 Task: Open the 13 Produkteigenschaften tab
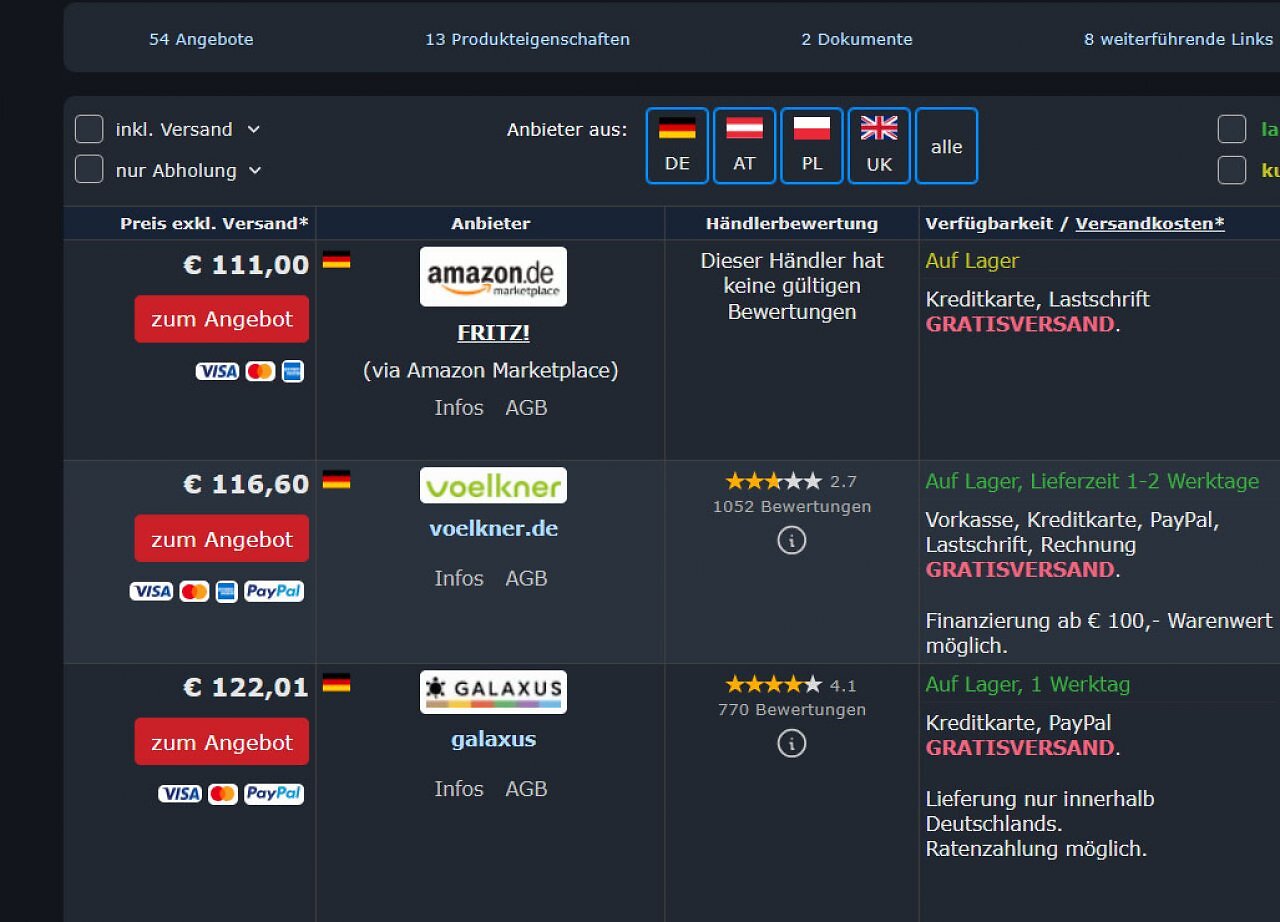point(527,39)
